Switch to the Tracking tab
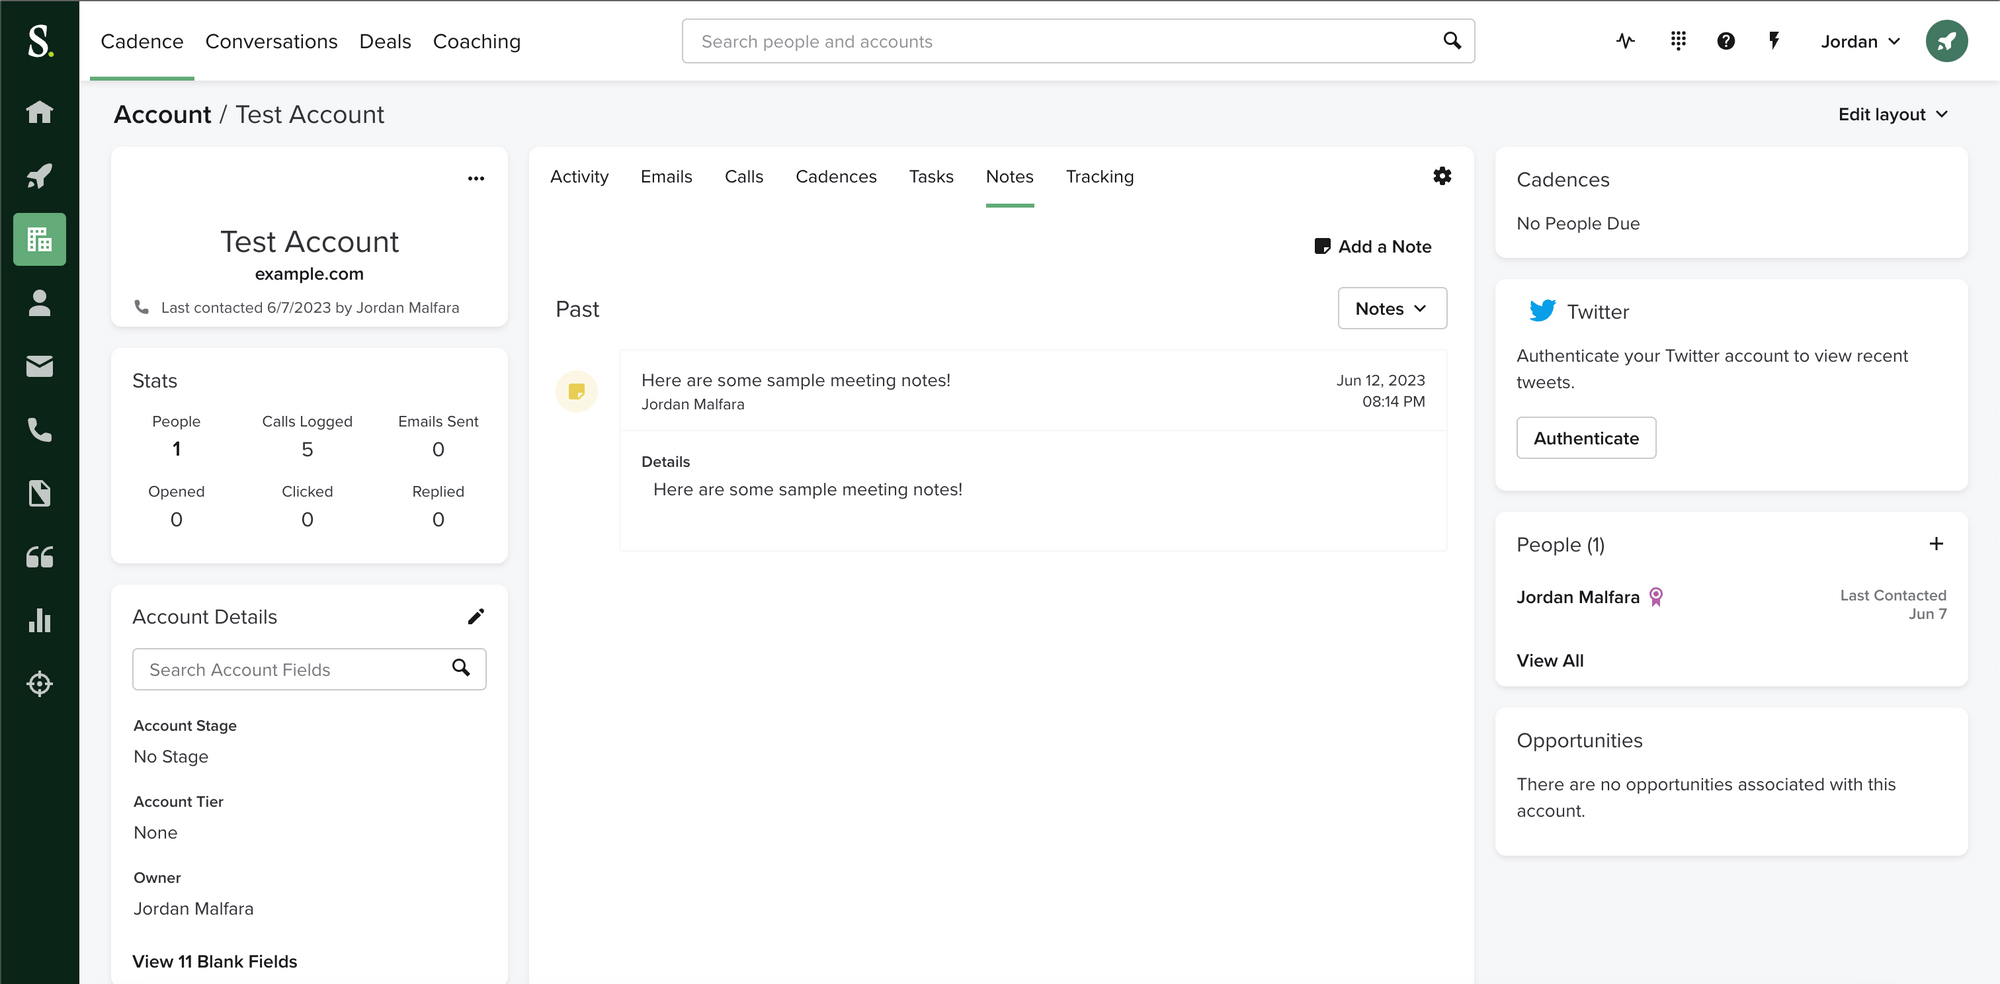 point(1099,177)
